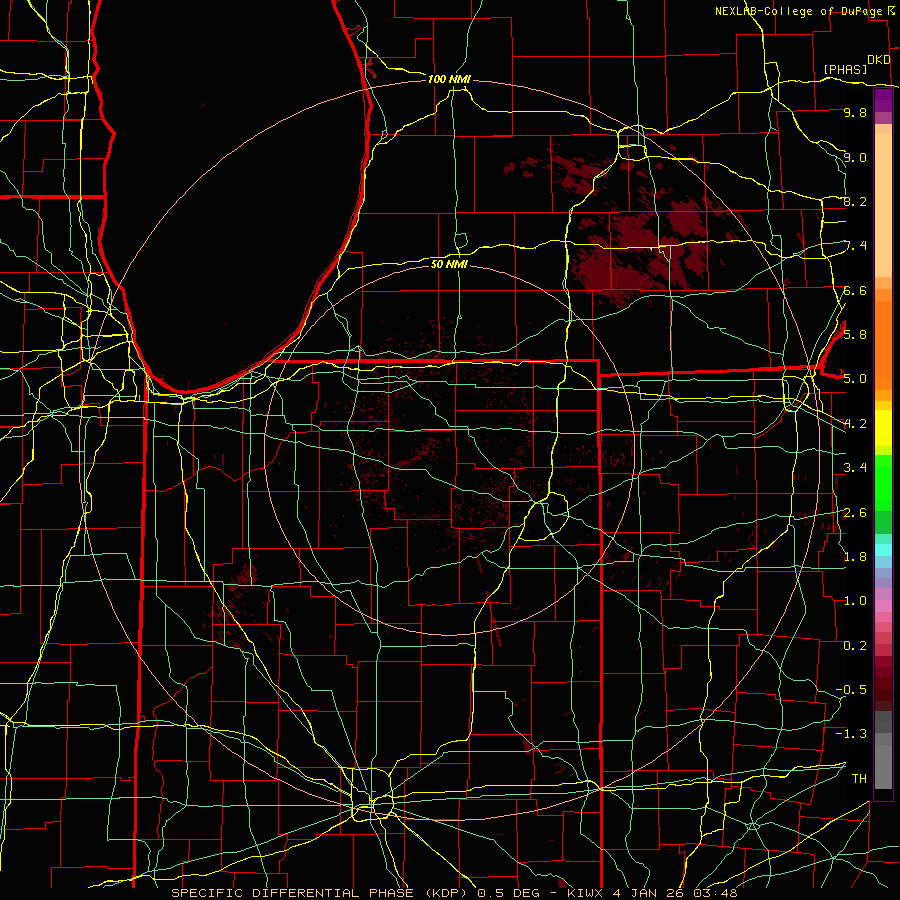Click the KIWX station identifier in the caption
This screenshot has height=900, width=900.
(x=585, y=893)
